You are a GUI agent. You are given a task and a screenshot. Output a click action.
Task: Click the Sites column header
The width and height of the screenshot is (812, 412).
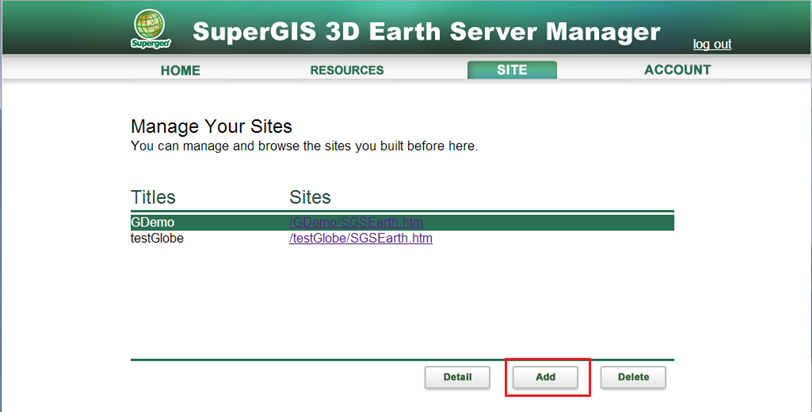(x=310, y=197)
